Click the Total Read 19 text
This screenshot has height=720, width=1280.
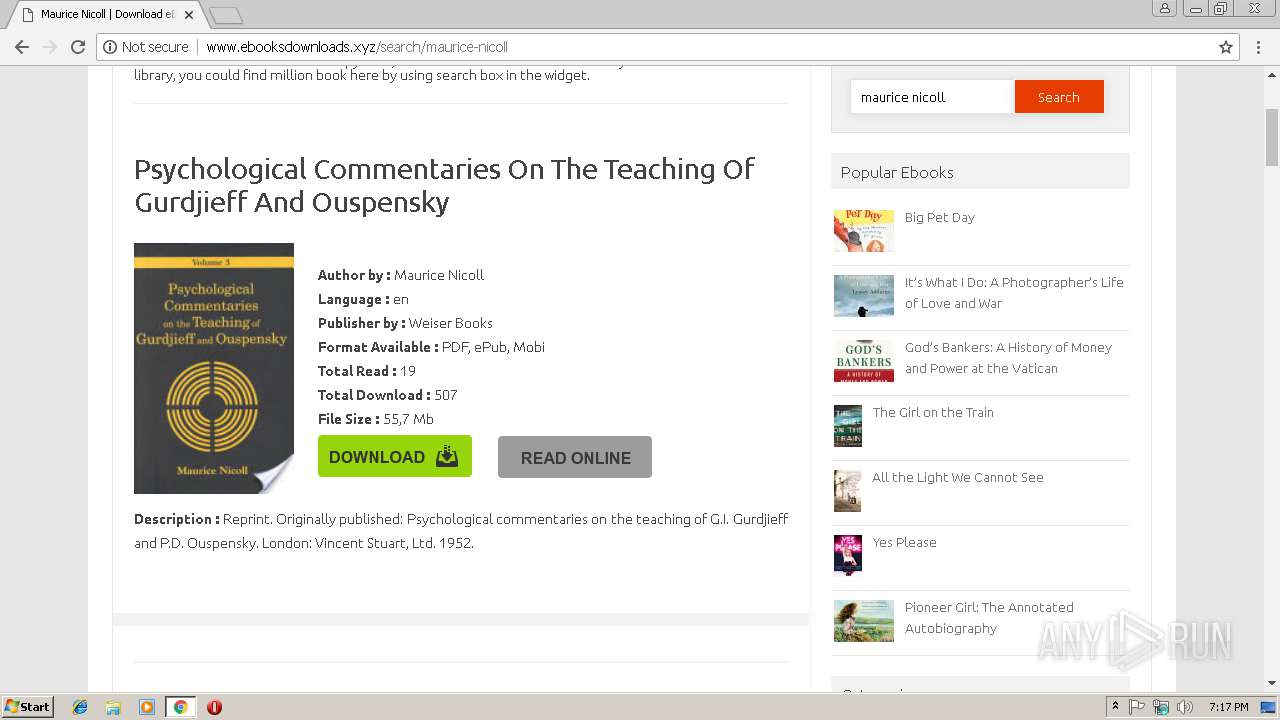[x=367, y=371]
